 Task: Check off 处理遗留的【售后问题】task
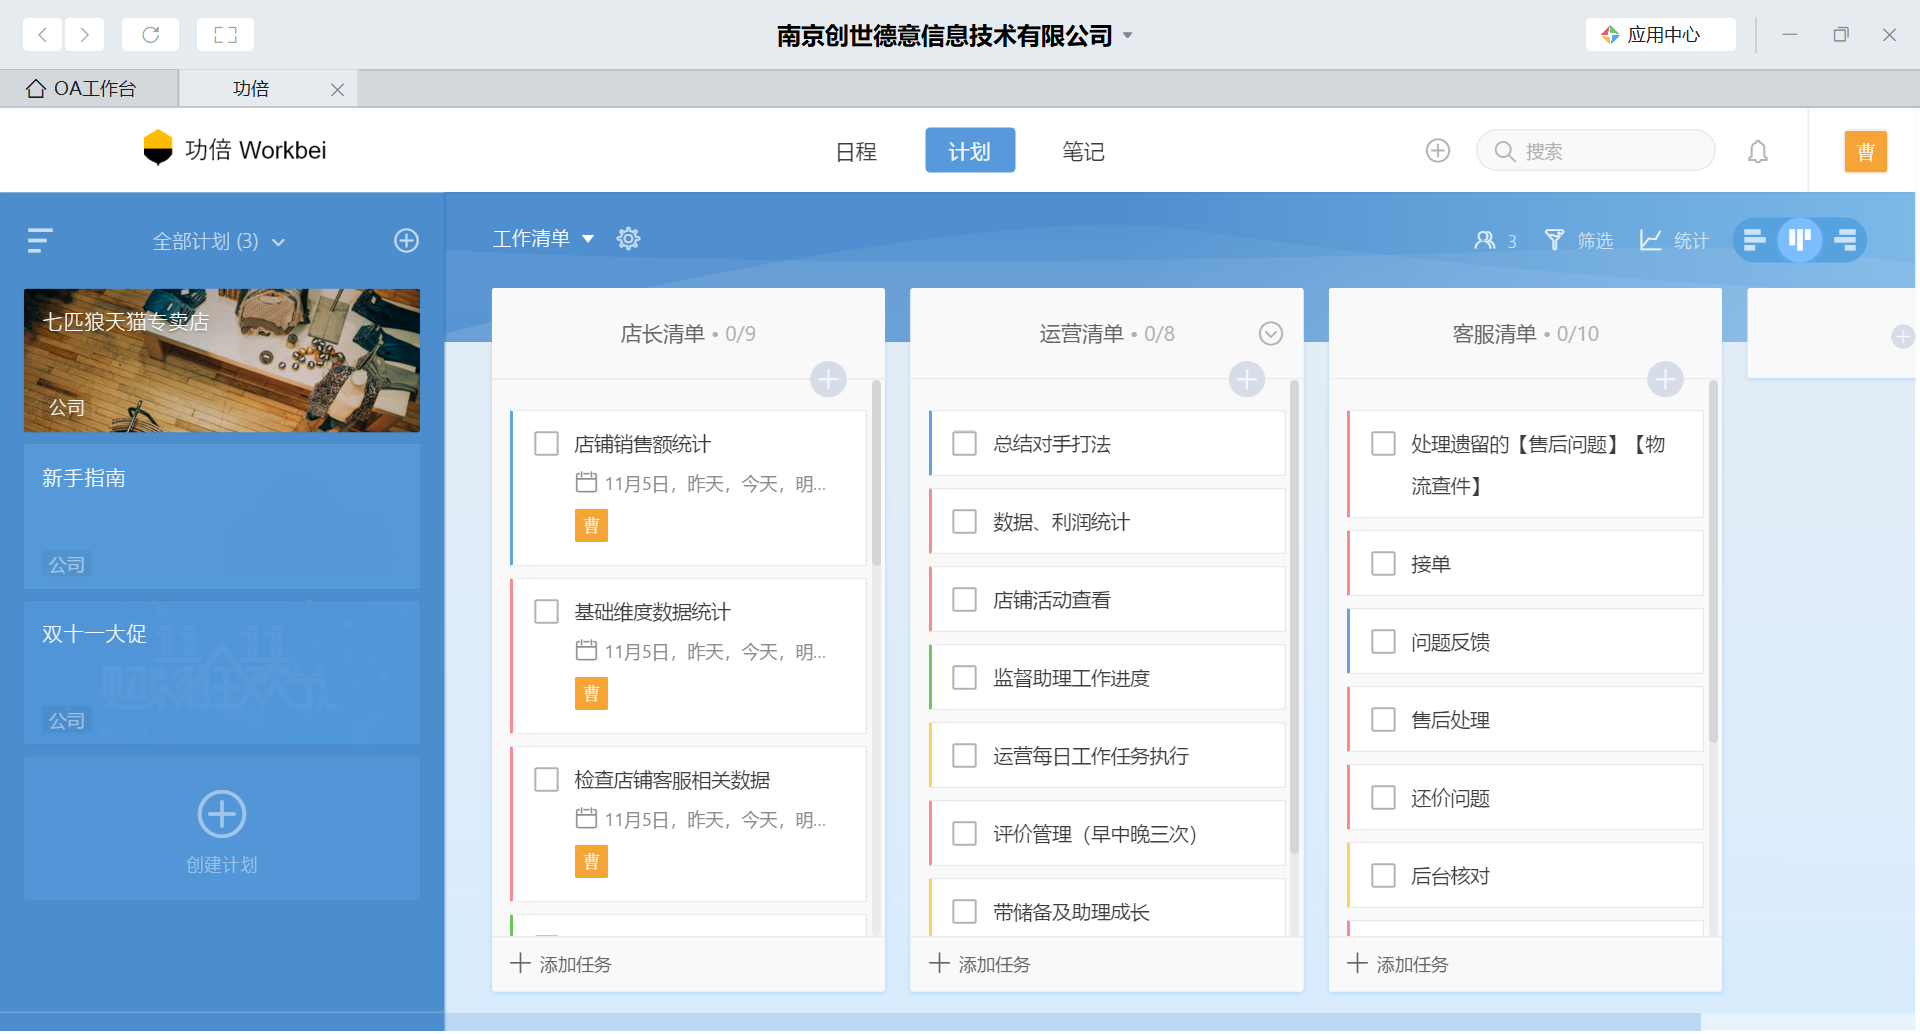[1383, 444]
